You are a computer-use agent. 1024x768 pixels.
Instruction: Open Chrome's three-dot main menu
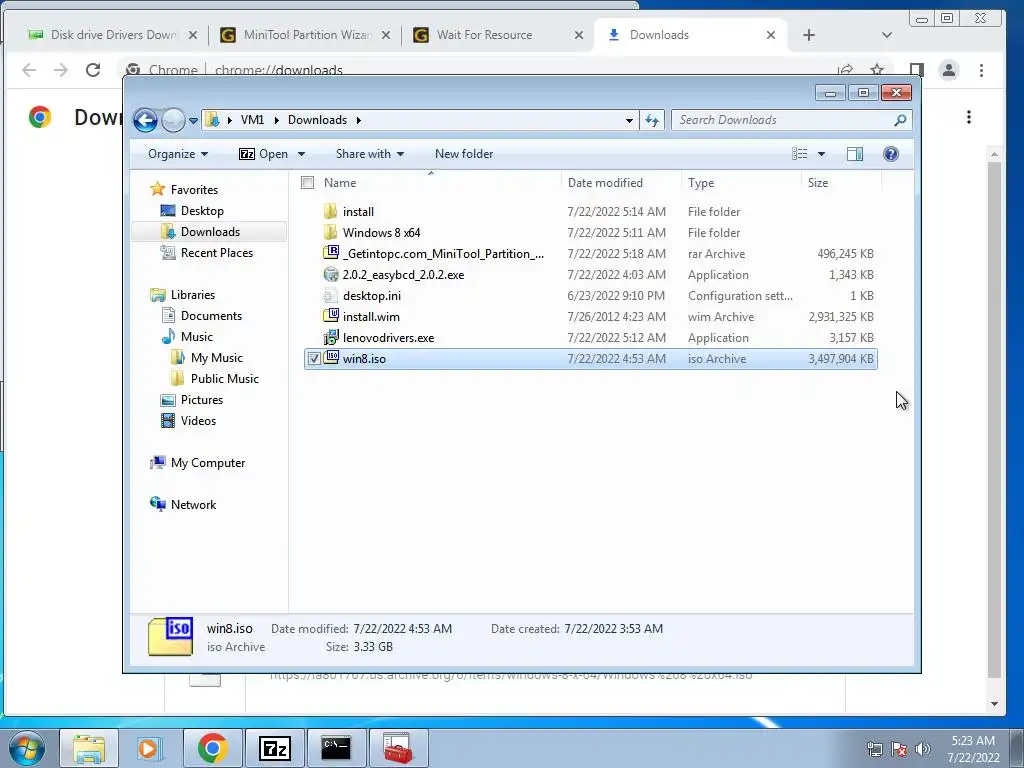(x=981, y=70)
